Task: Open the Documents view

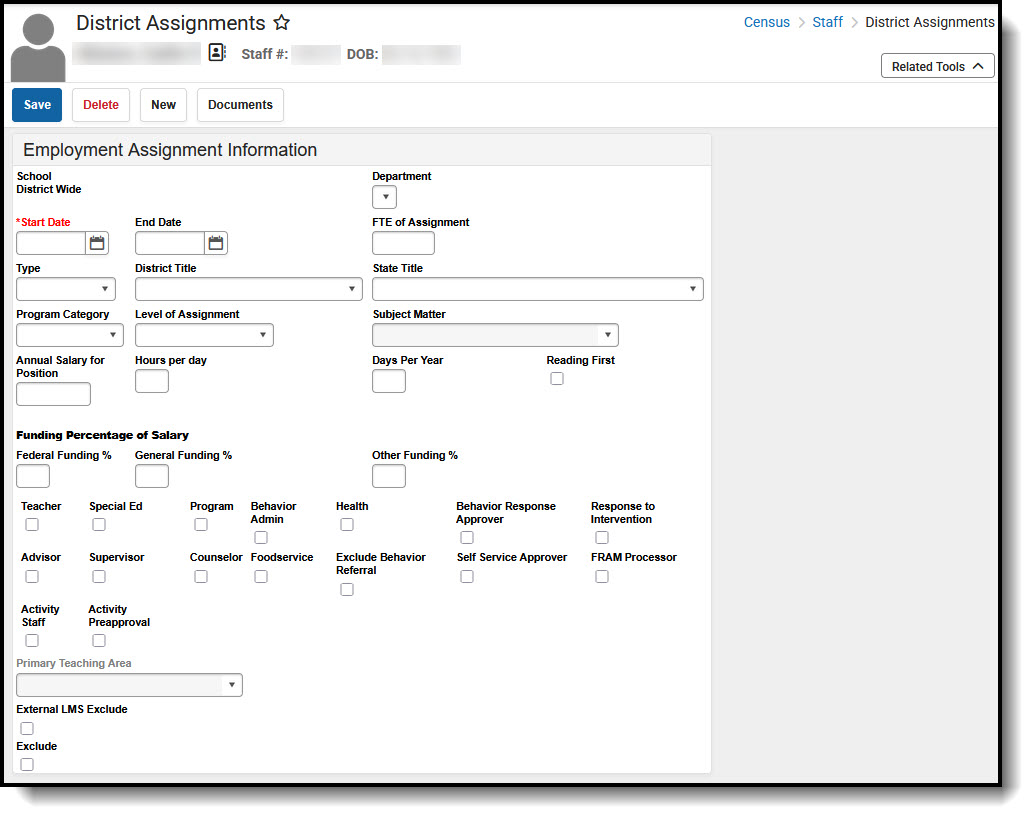Action: (240, 104)
